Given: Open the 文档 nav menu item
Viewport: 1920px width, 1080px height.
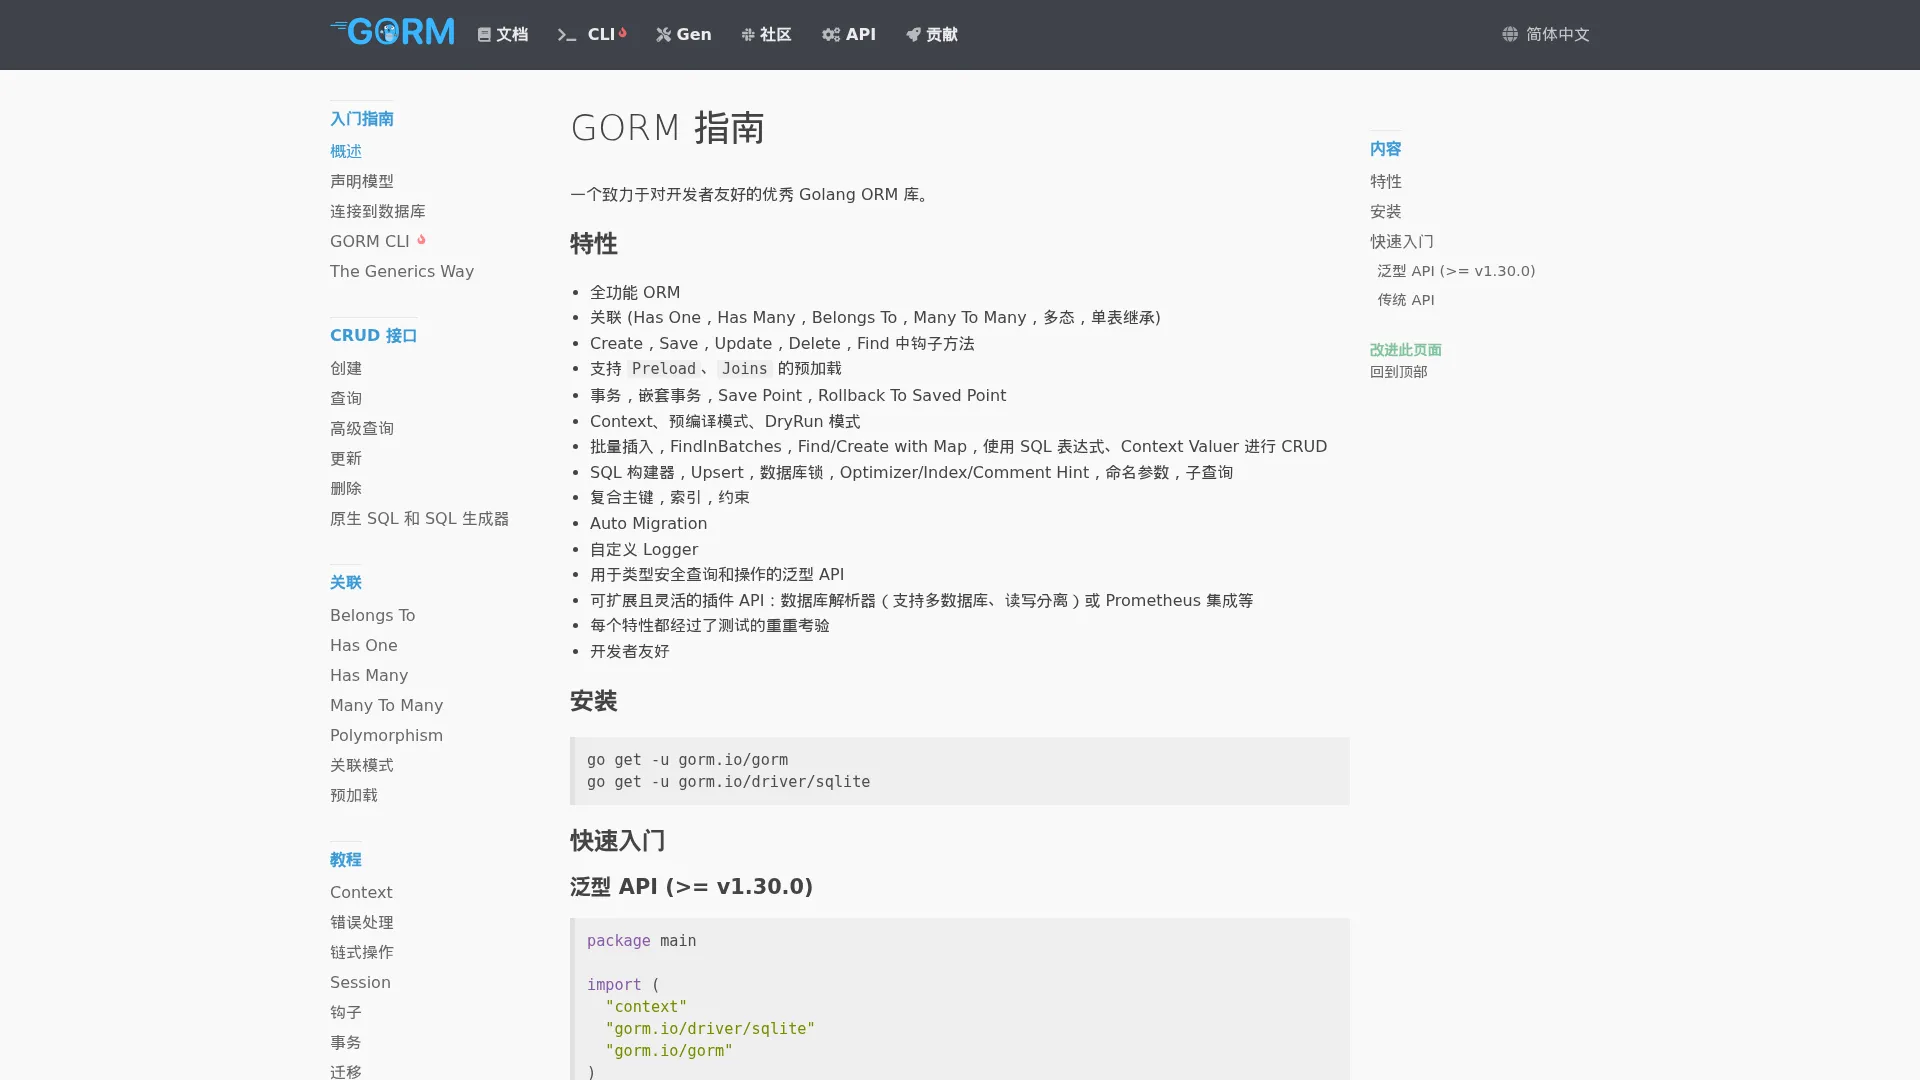Looking at the screenshot, I should 503,35.
